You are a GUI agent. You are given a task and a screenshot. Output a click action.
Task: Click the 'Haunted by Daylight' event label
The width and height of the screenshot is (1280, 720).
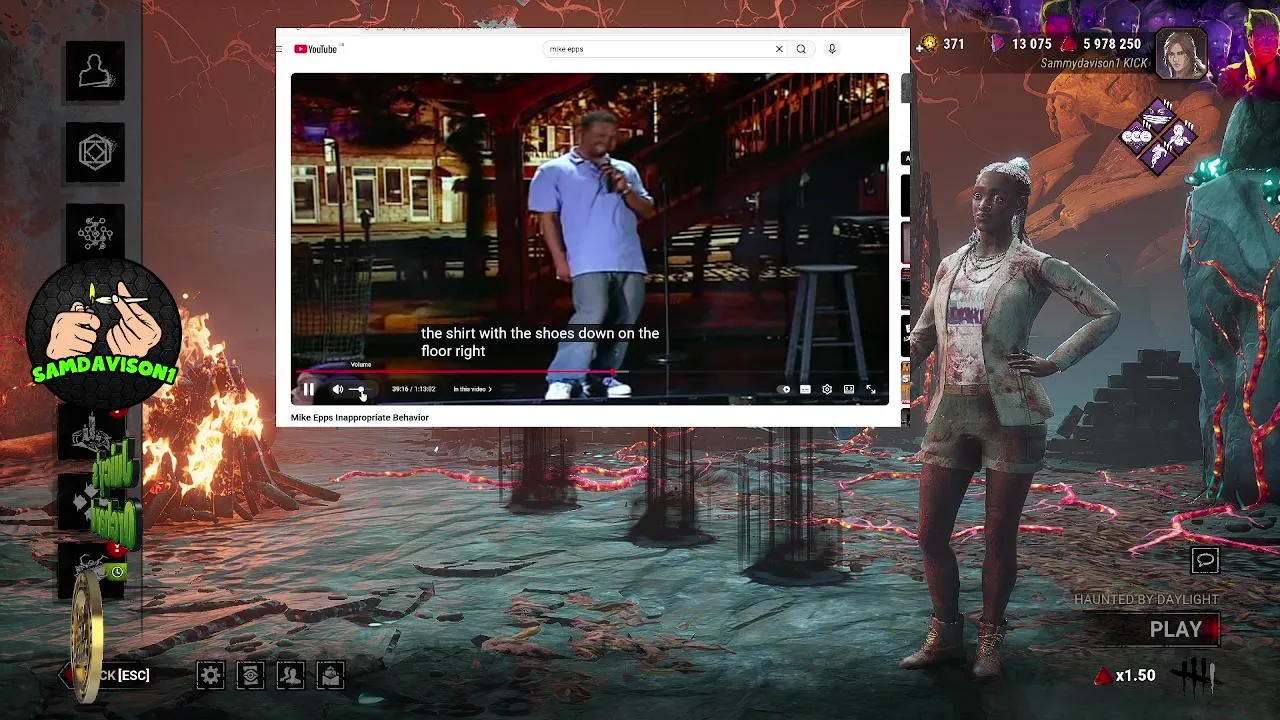(1146, 599)
